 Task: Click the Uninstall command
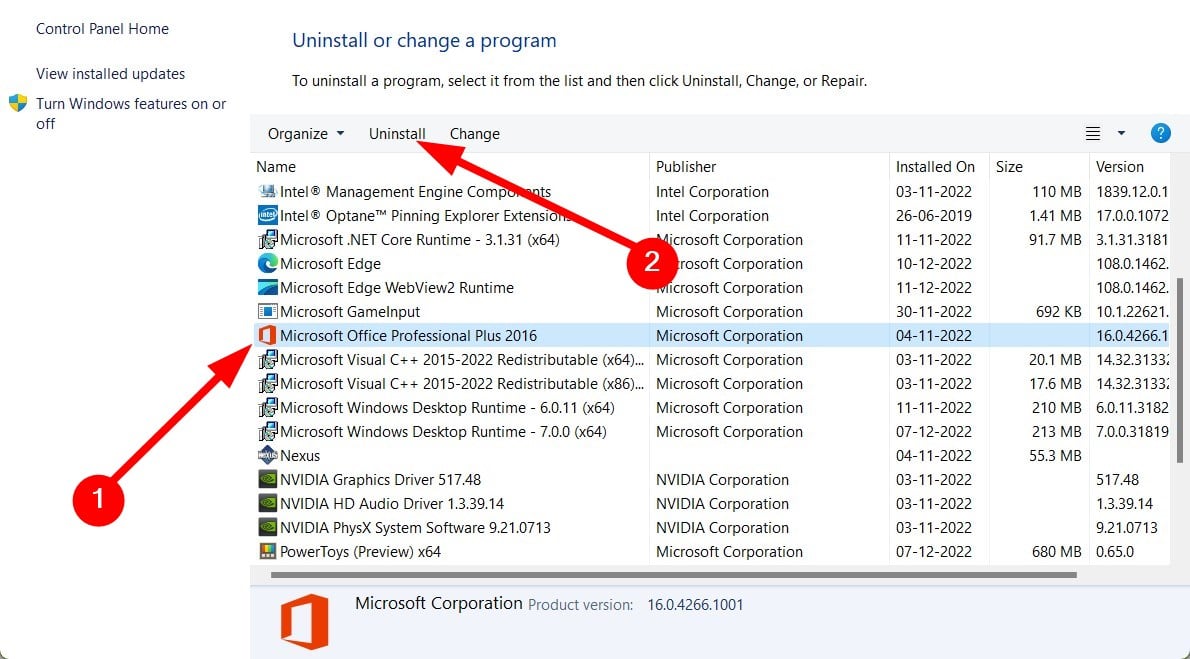coord(396,132)
